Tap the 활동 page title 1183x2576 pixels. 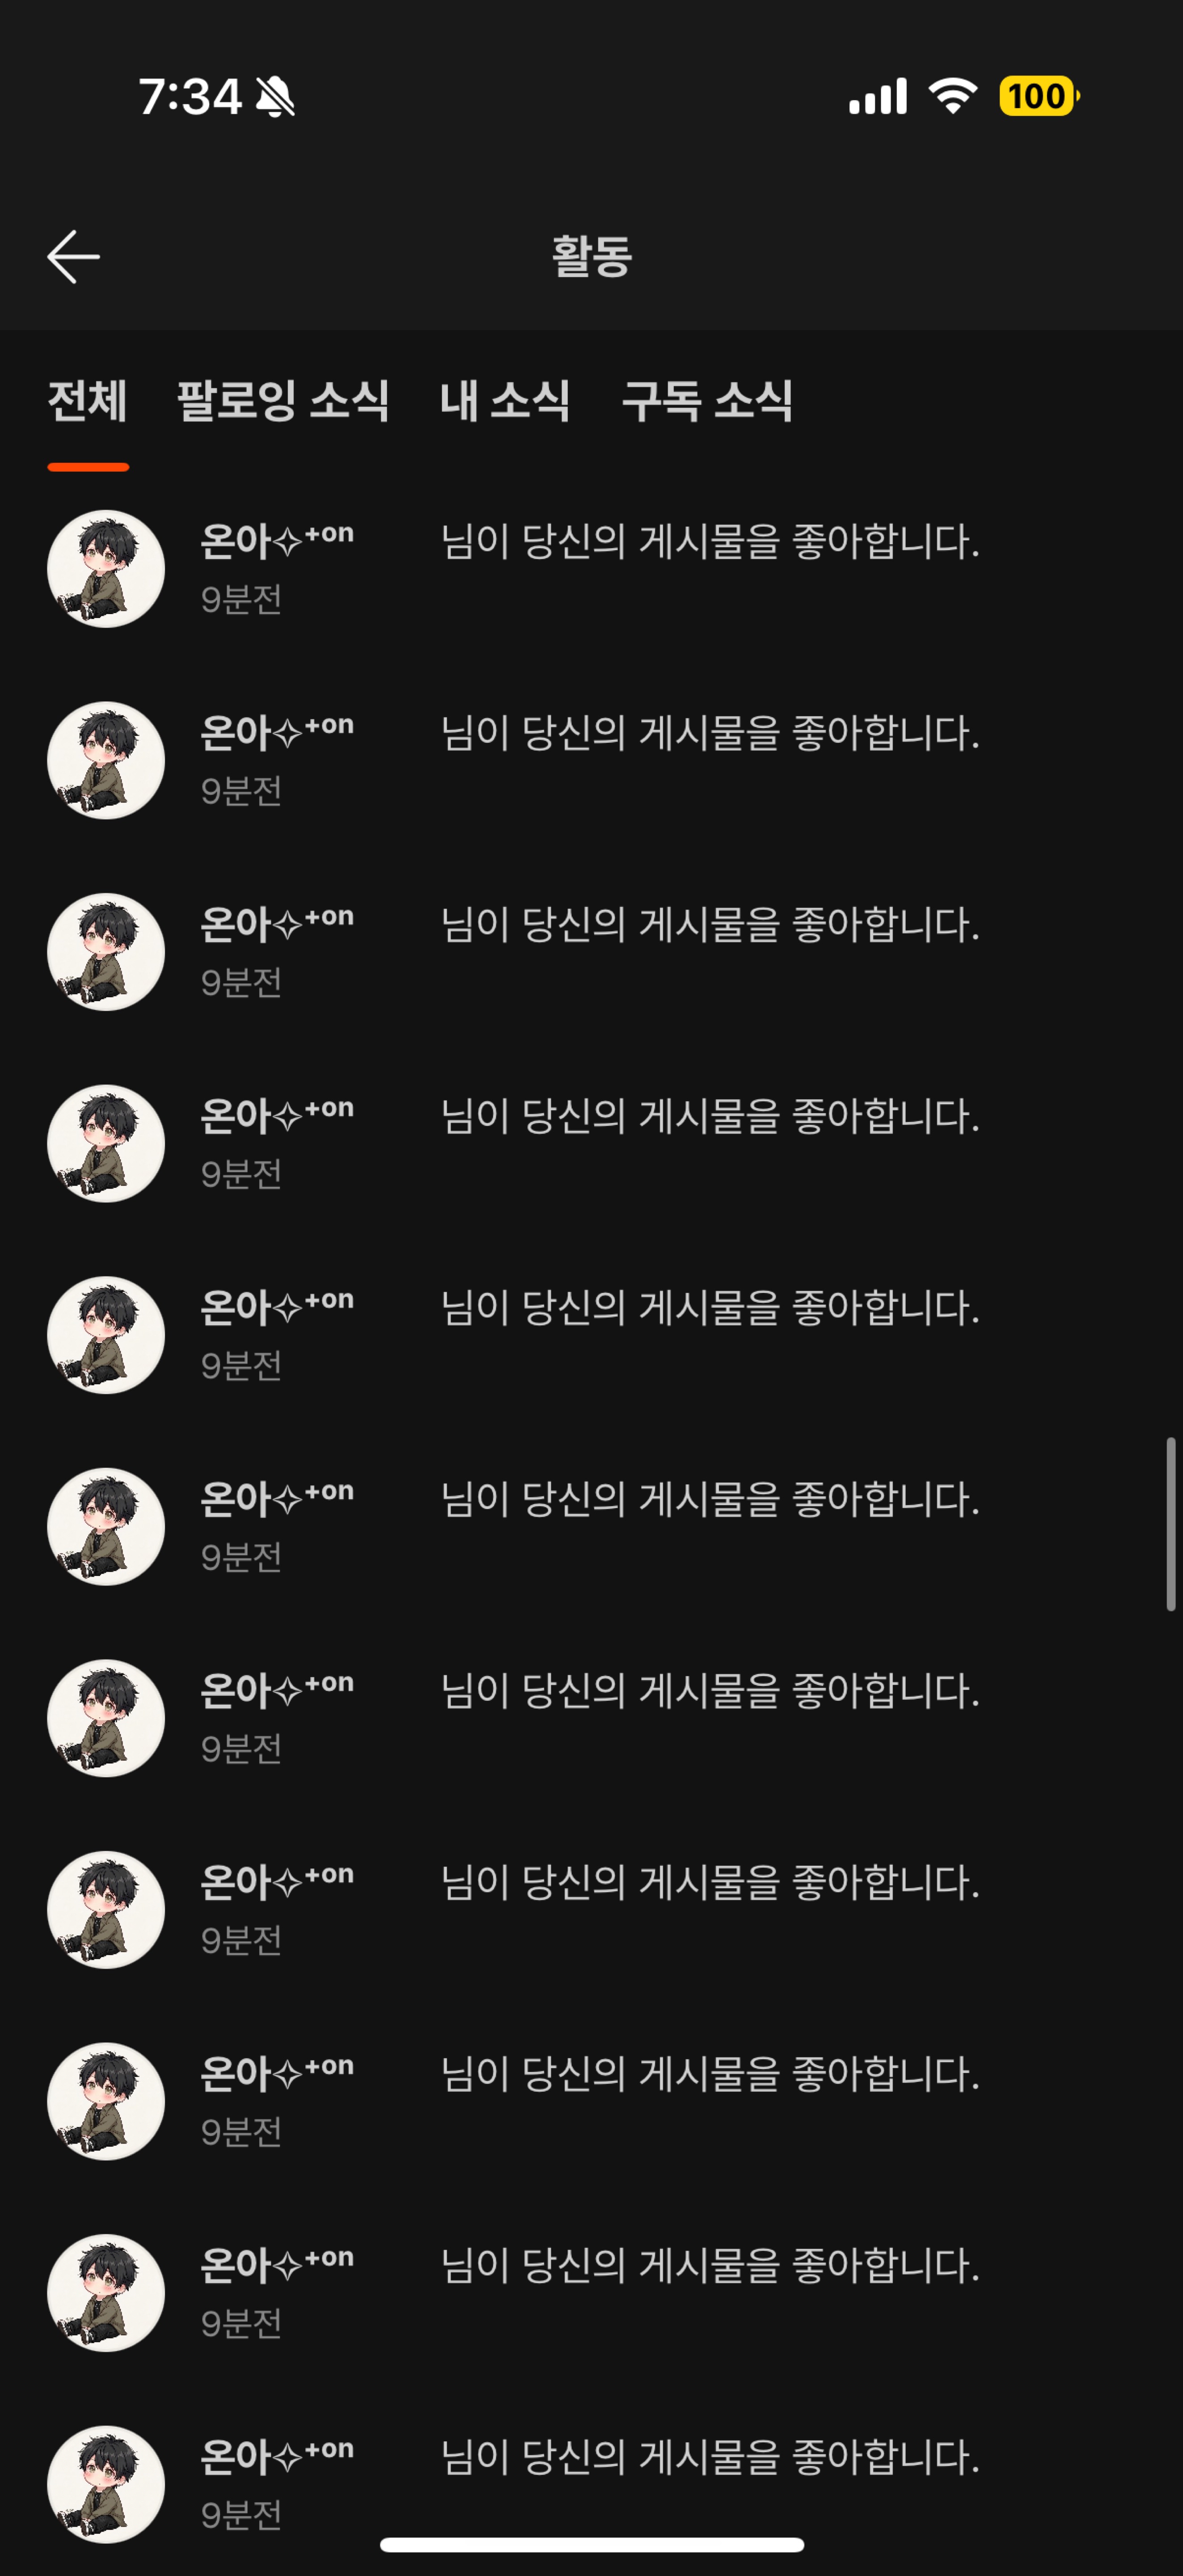592,257
